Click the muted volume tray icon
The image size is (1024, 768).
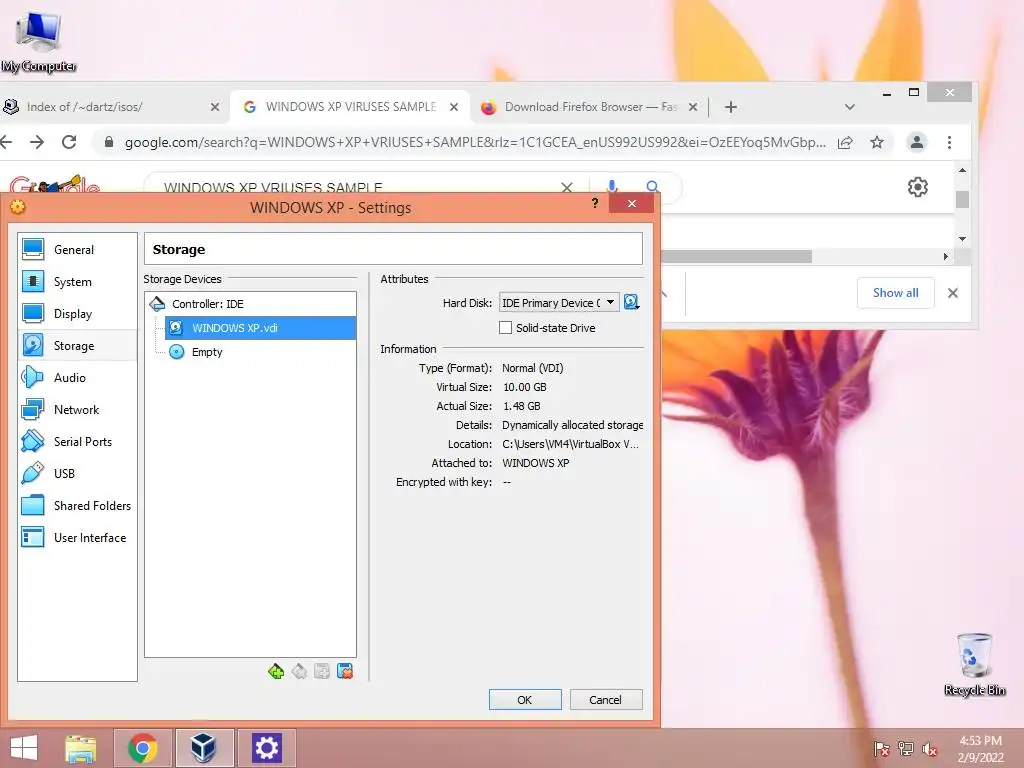(930, 748)
